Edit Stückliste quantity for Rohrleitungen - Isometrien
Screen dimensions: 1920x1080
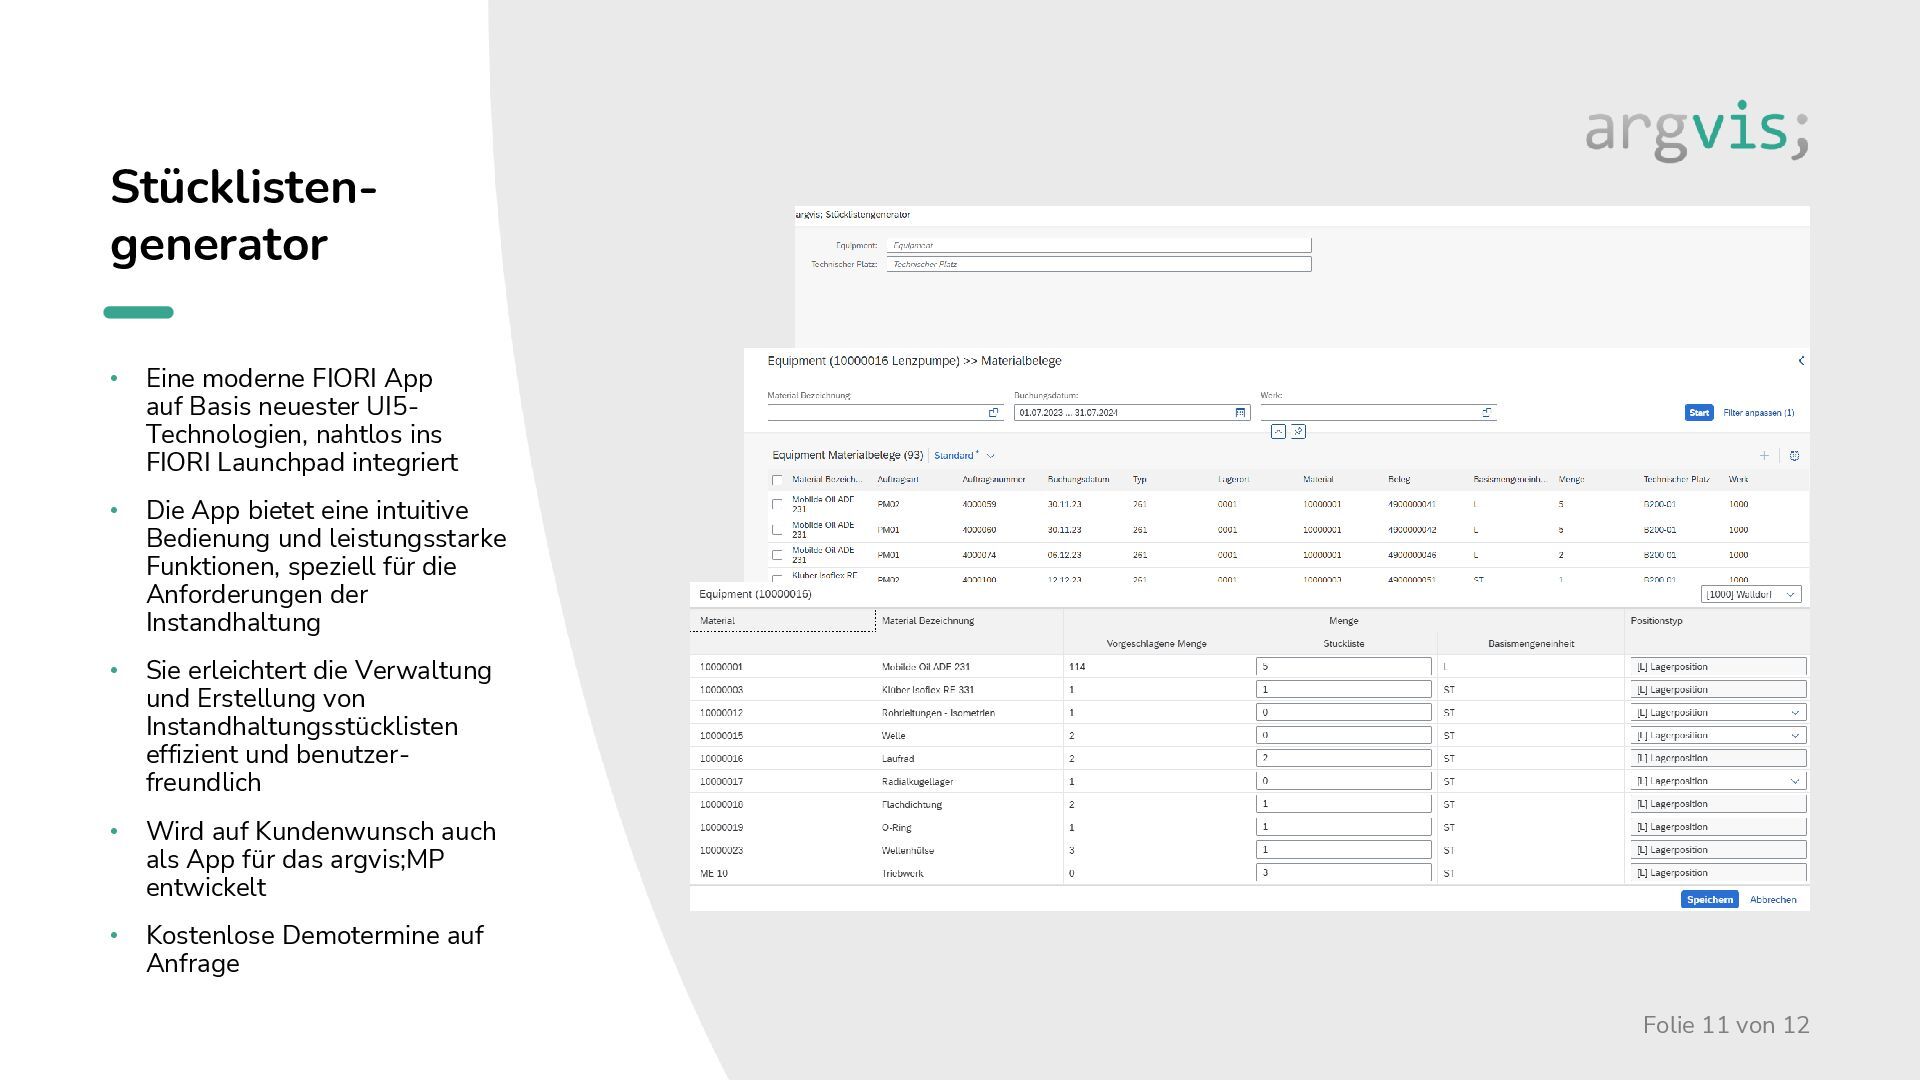pyautogui.click(x=1343, y=713)
